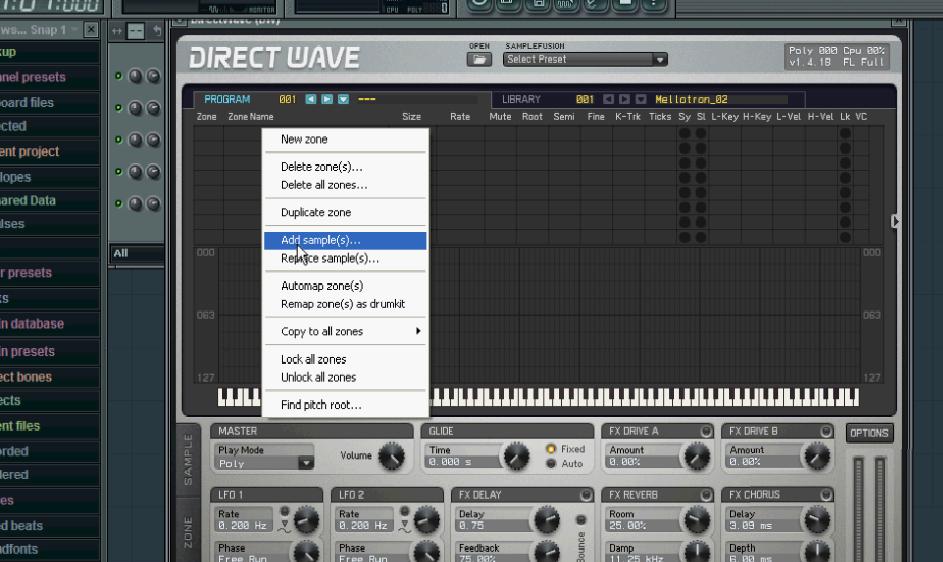Enable FX Reverb effect

point(705,495)
